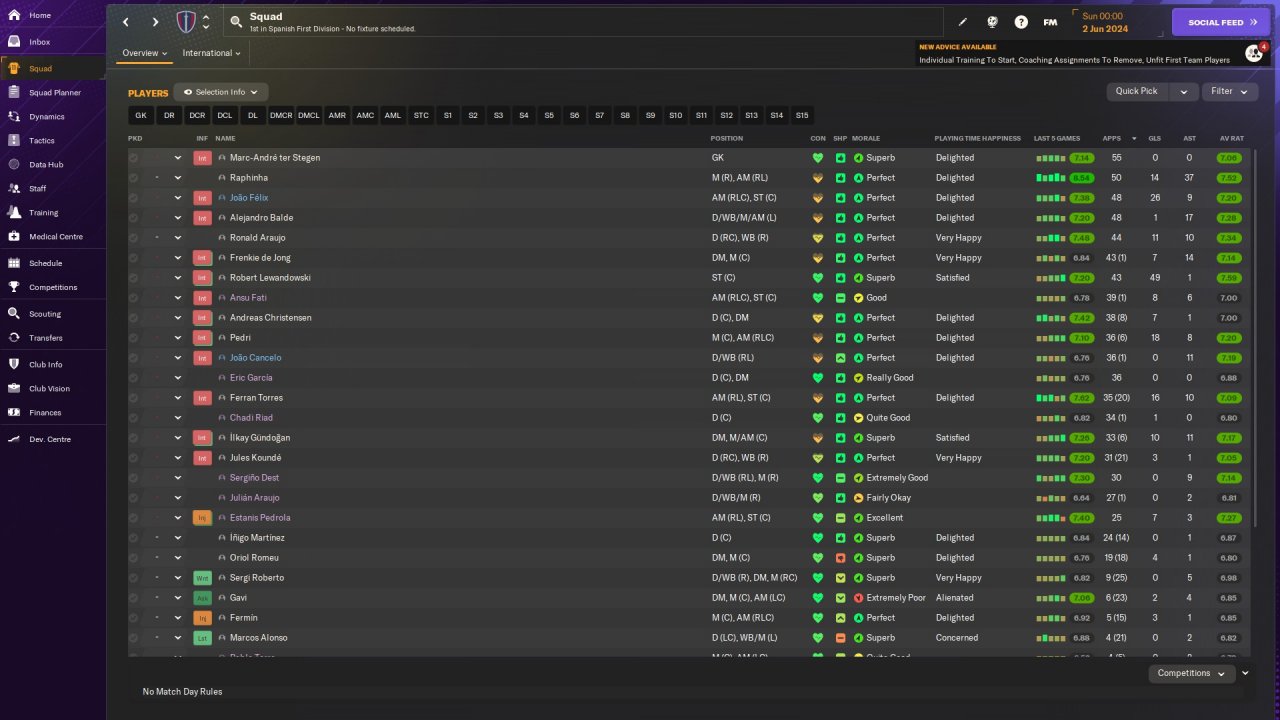Switch to the Overview tab

pyautogui.click(x=145, y=53)
